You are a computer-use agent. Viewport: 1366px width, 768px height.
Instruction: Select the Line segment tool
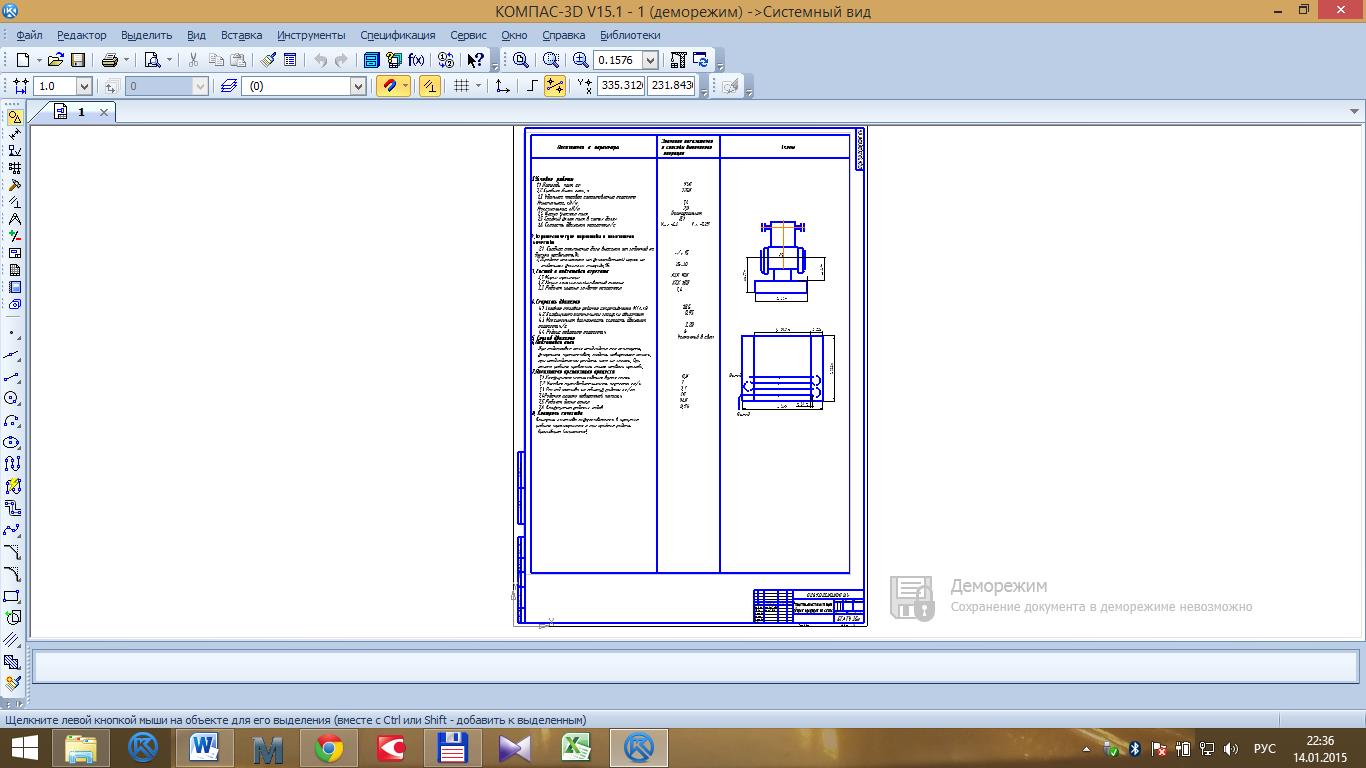tap(12, 377)
